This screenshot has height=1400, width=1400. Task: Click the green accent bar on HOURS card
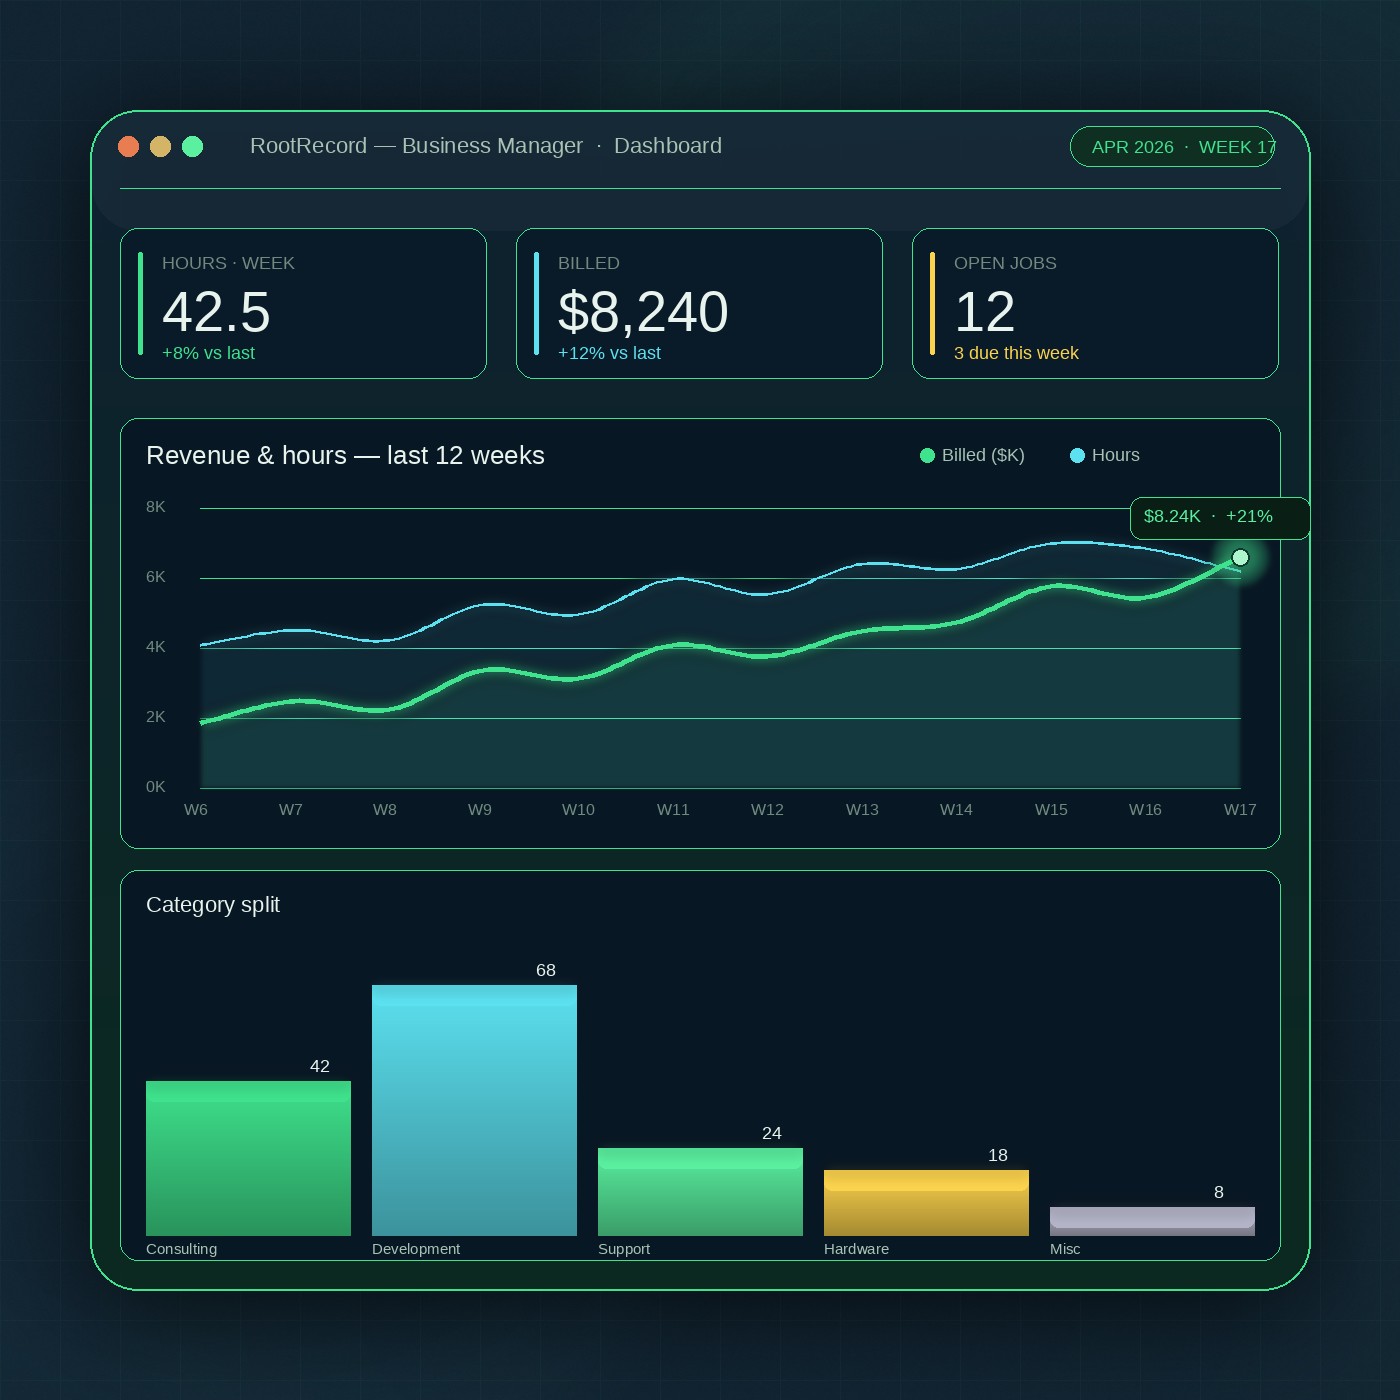140,304
